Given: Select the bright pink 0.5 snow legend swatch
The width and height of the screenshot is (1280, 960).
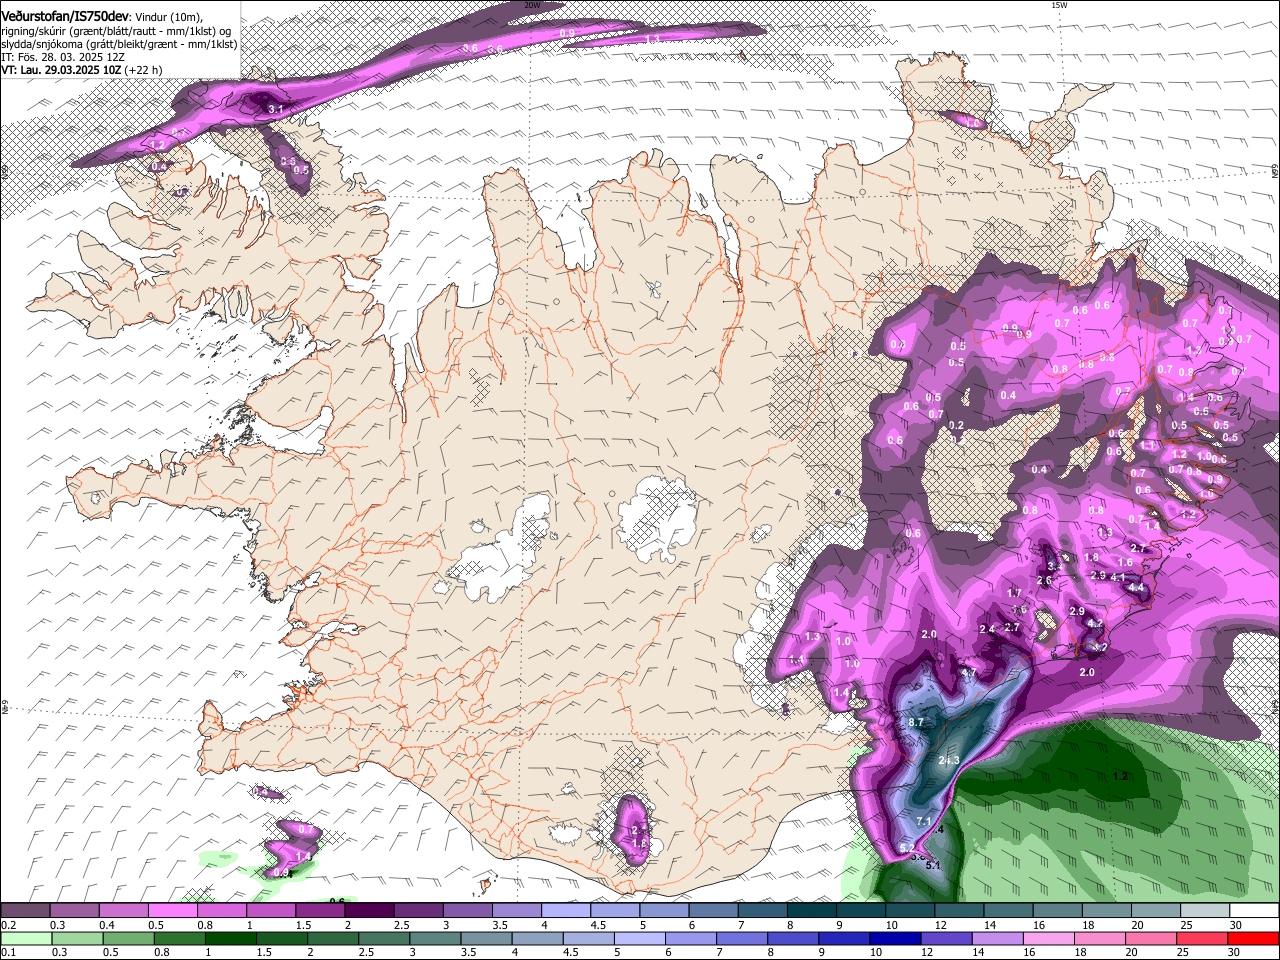Looking at the screenshot, I should [171, 911].
